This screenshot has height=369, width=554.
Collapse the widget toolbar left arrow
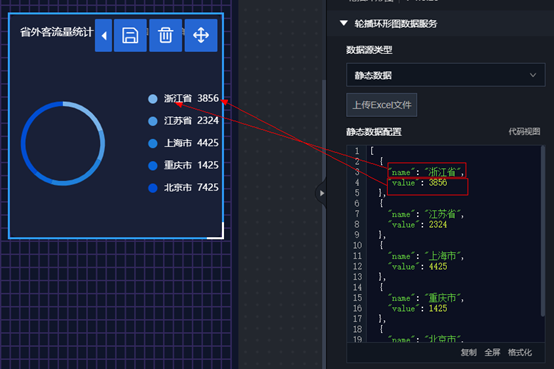[x=104, y=35]
